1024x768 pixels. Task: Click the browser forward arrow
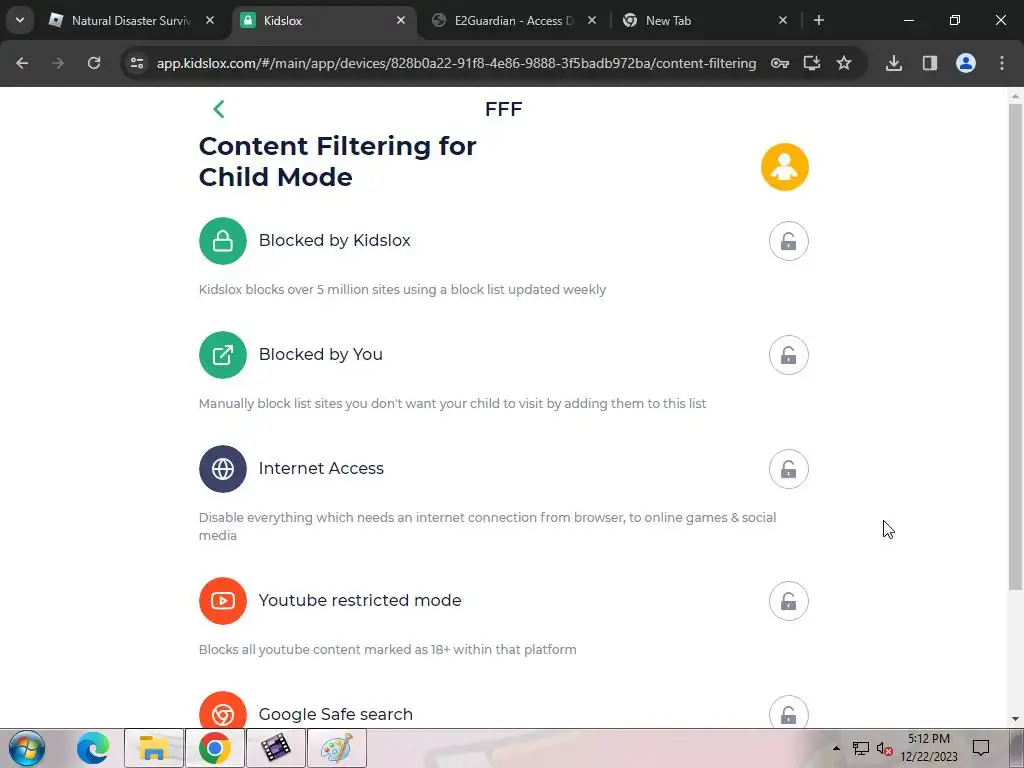tap(58, 63)
